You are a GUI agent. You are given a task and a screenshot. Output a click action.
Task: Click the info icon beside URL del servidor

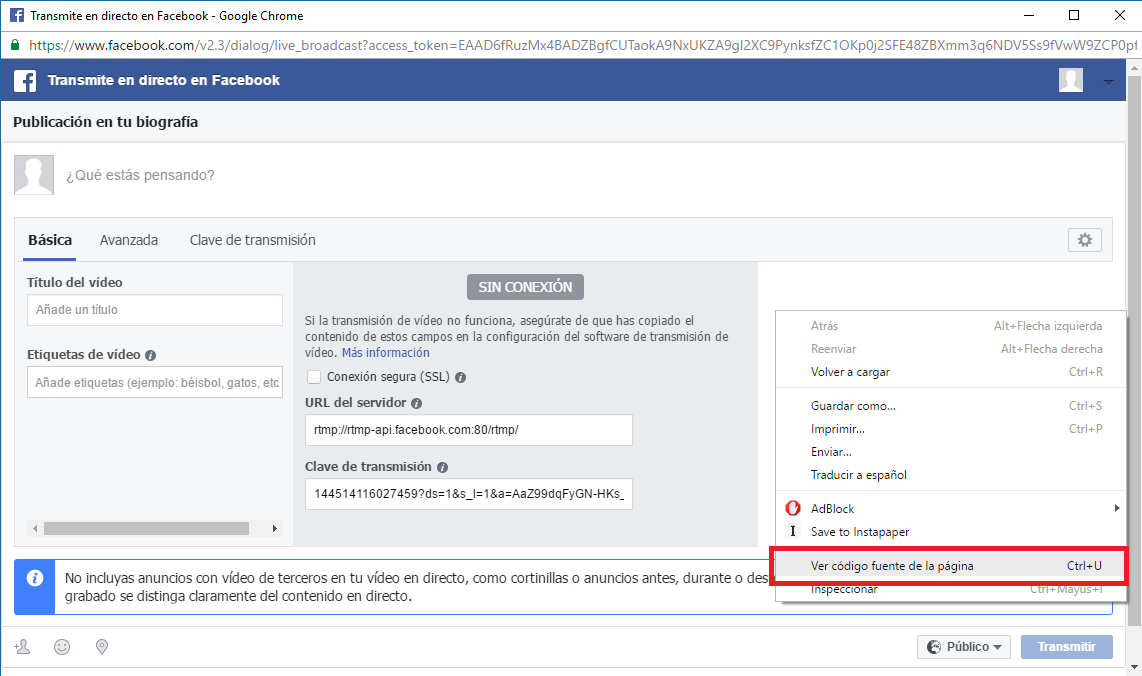416,404
